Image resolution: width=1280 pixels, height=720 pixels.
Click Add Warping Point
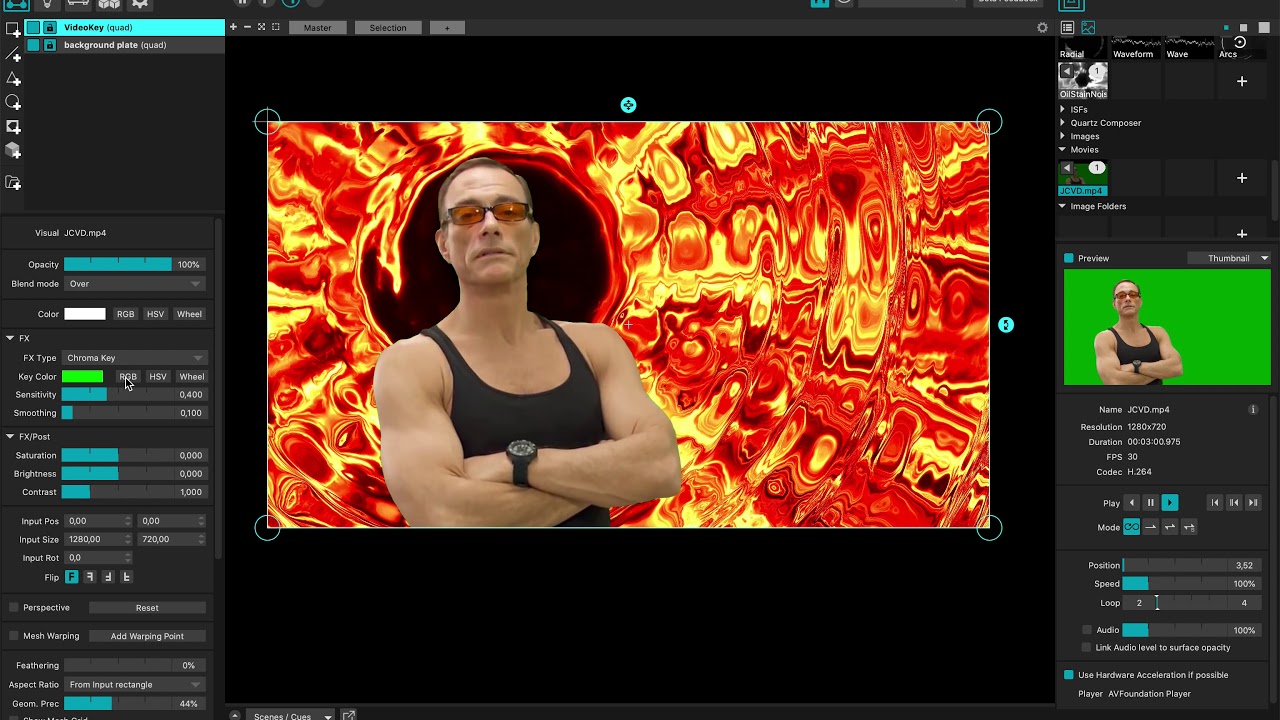tap(147, 636)
